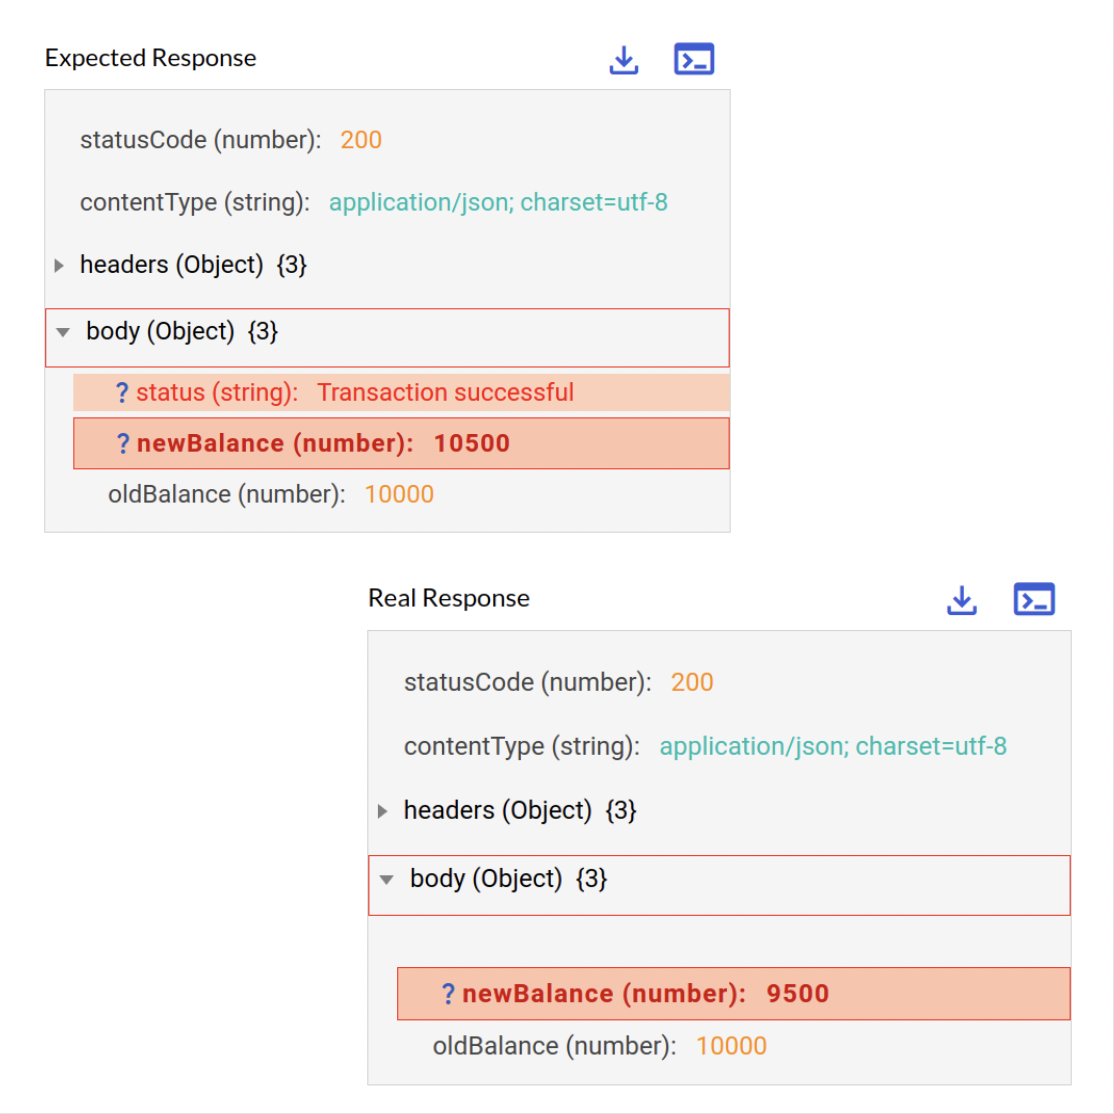Collapse body object in Expected Response
The height and width of the screenshot is (1114, 1114).
coord(63,332)
